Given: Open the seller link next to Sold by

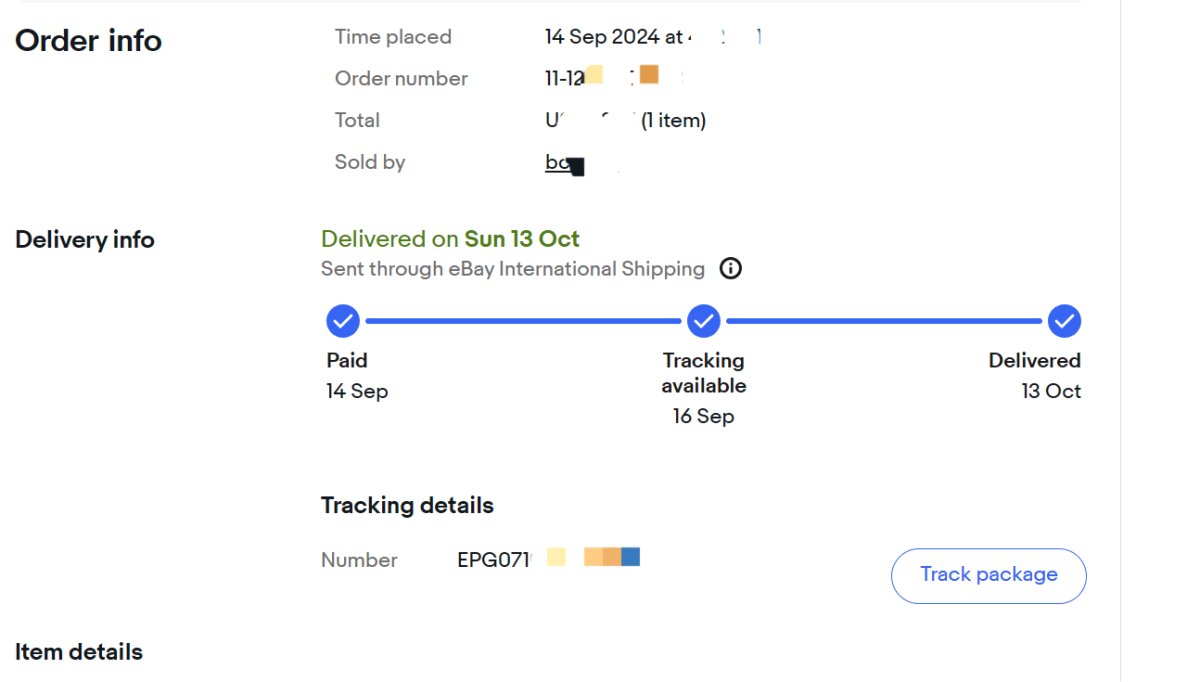Looking at the screenshot, I should click(565, 163).
